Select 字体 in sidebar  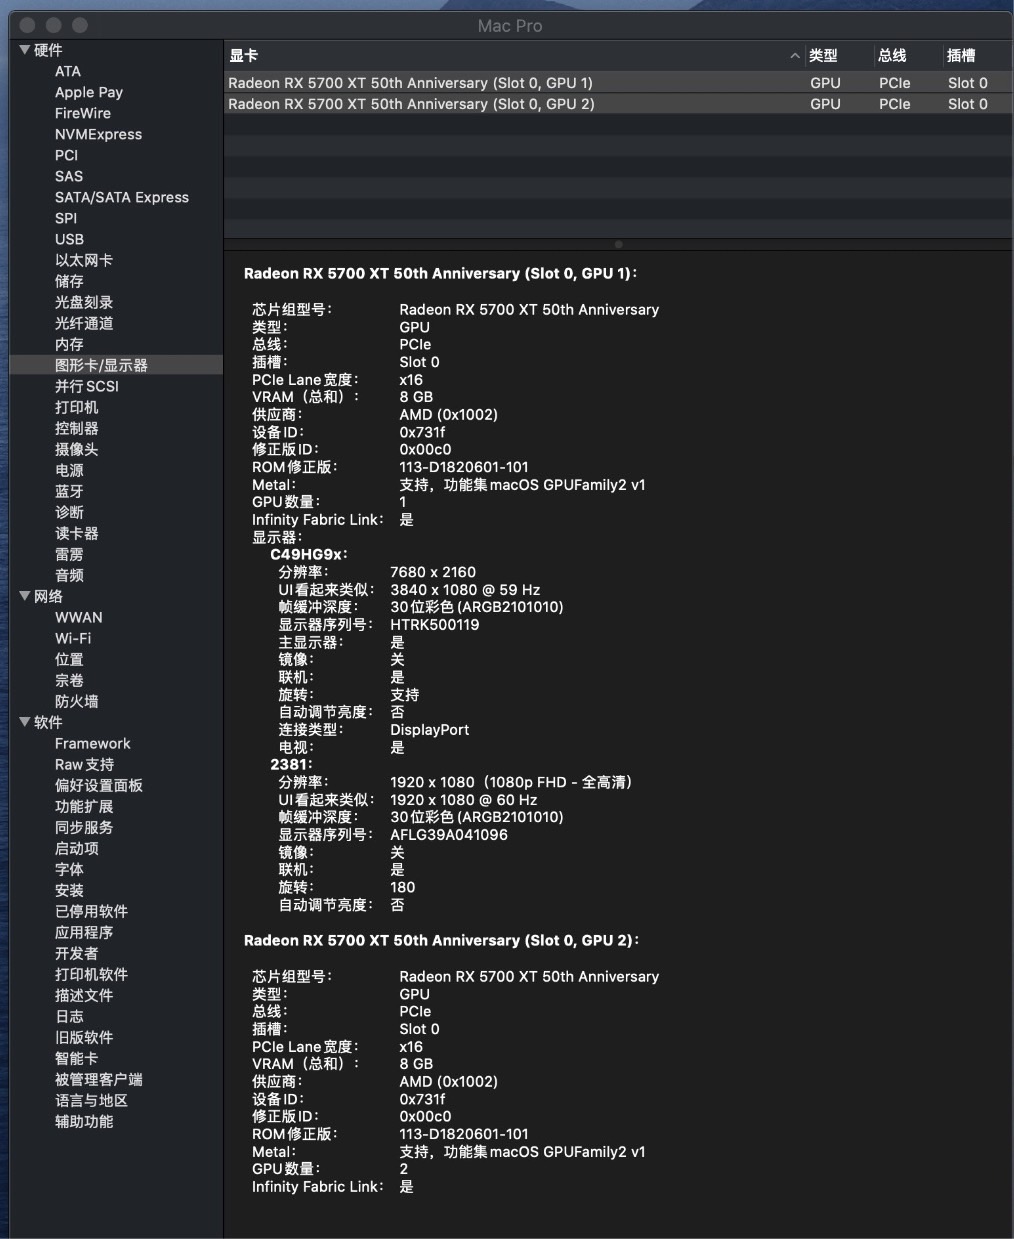point(69,869)
